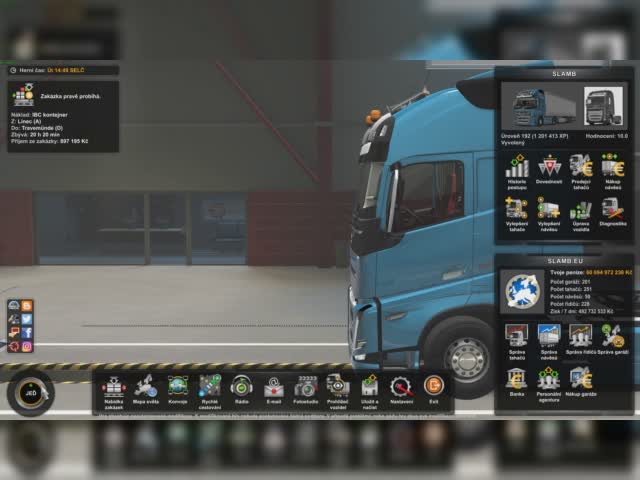
Task: Click the Hodnocení rating value
Action: pos(607,136)
